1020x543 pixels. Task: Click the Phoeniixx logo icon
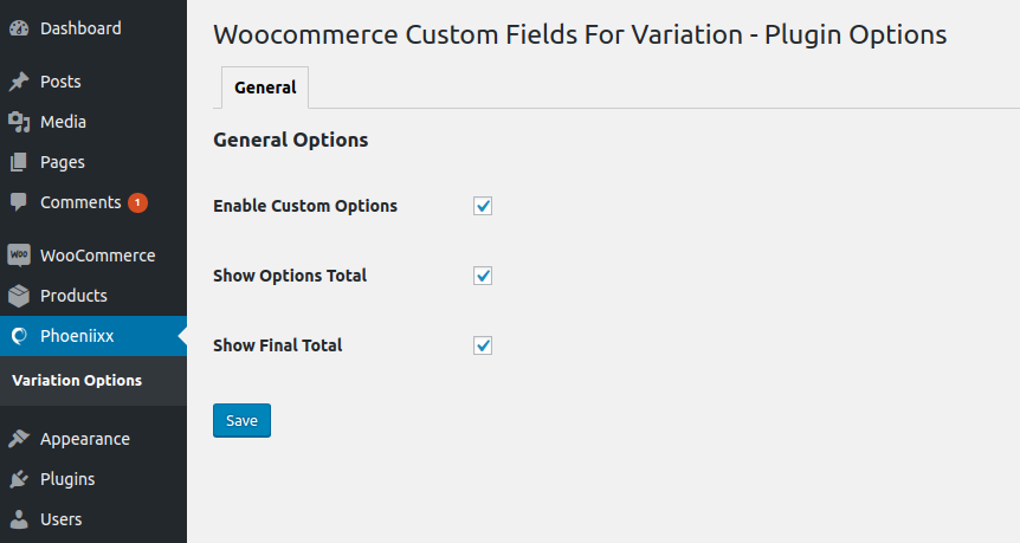pos(19,336)
